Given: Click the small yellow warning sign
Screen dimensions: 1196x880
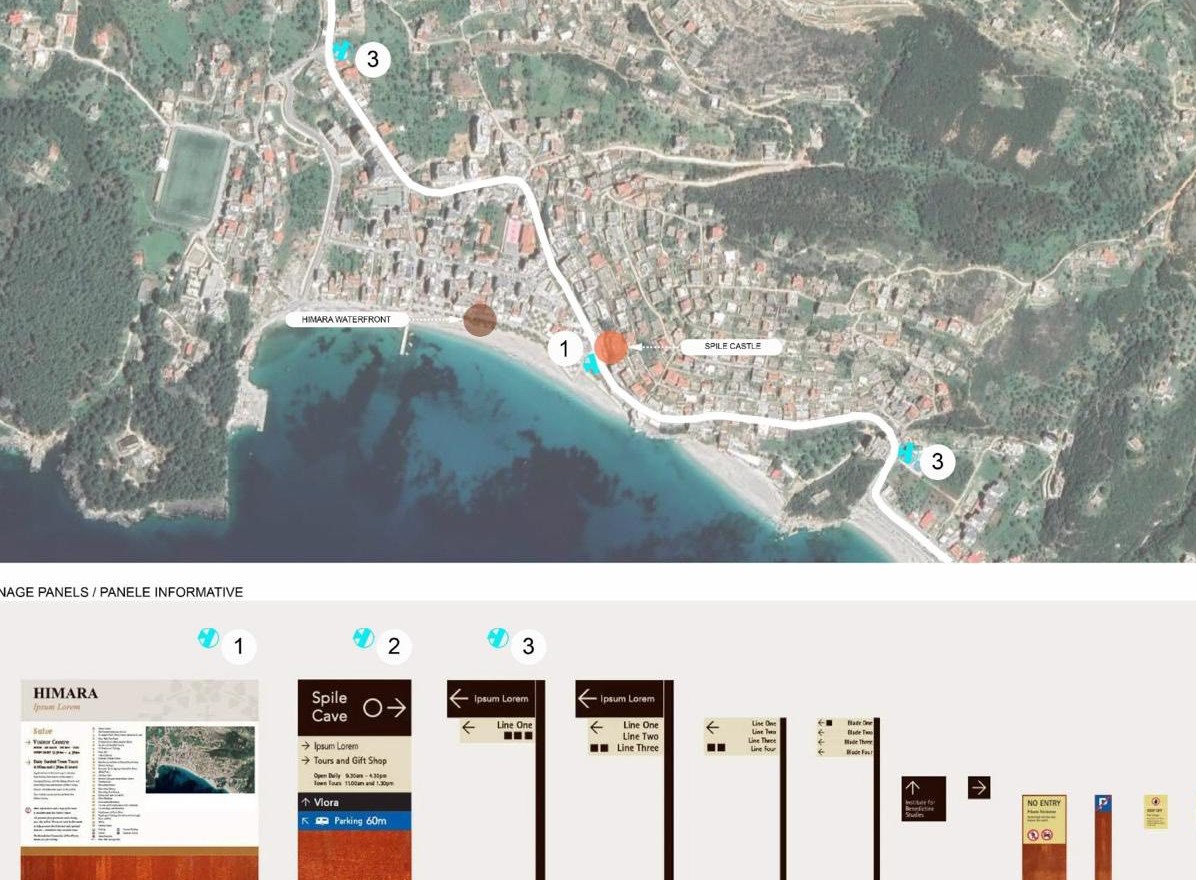Looking at the screenshot, I should 1155,811.
